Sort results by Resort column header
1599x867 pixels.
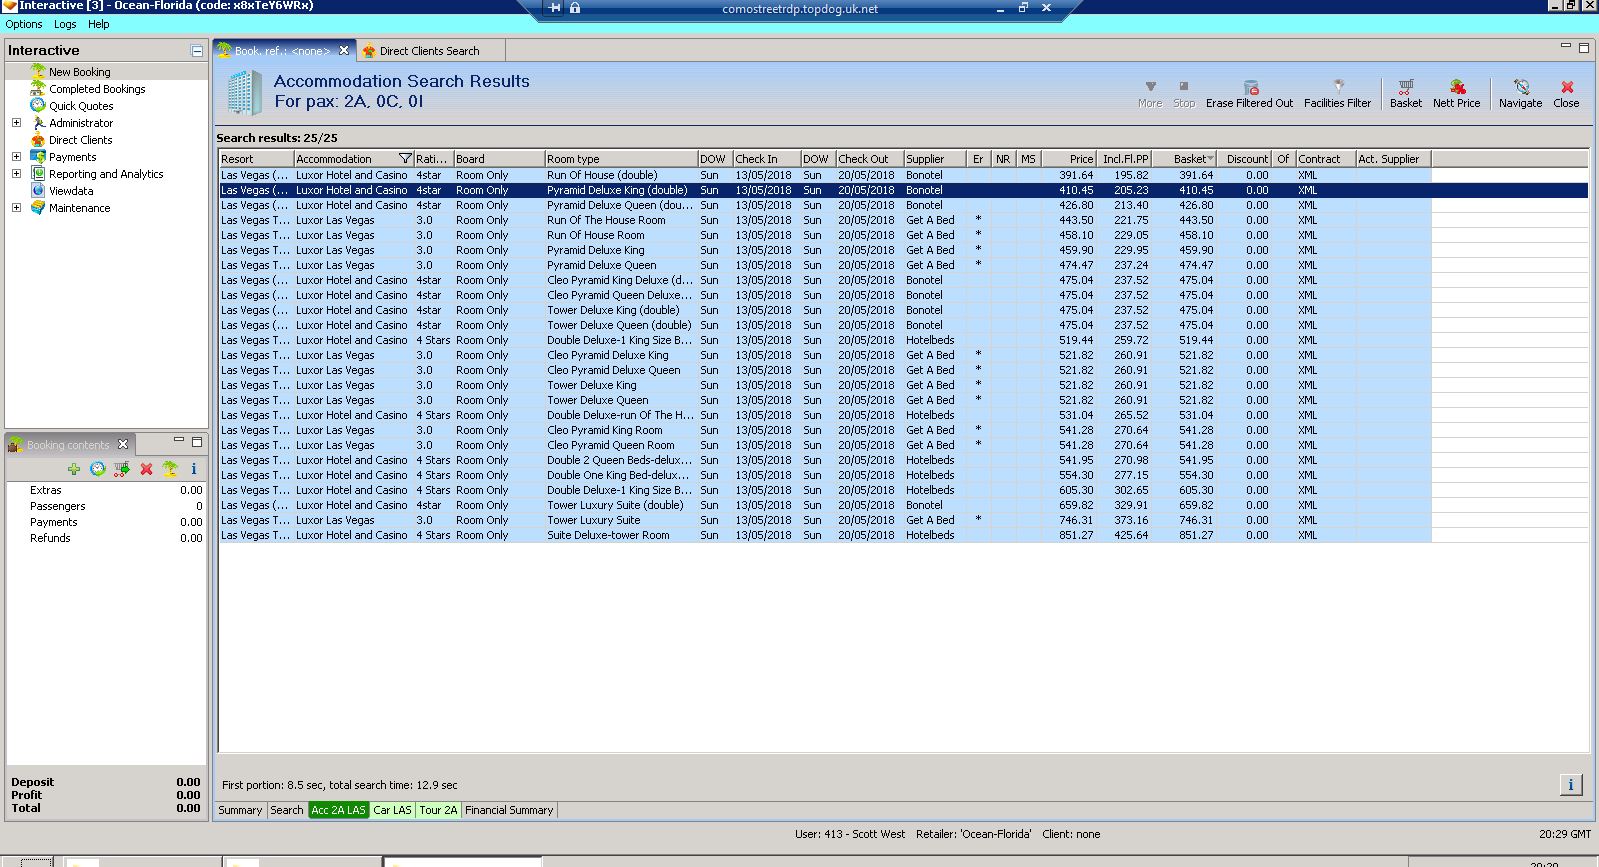click(x=256, y=158)
